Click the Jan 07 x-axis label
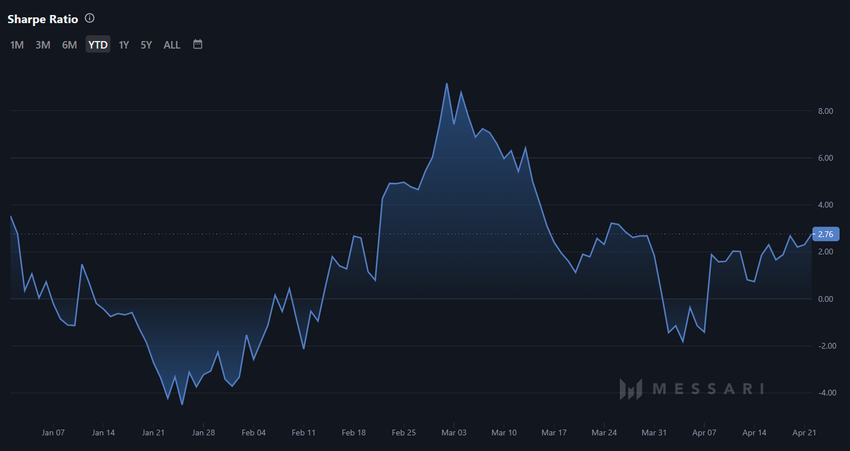This screenshot has height=451, width=850. pos(53,433)
